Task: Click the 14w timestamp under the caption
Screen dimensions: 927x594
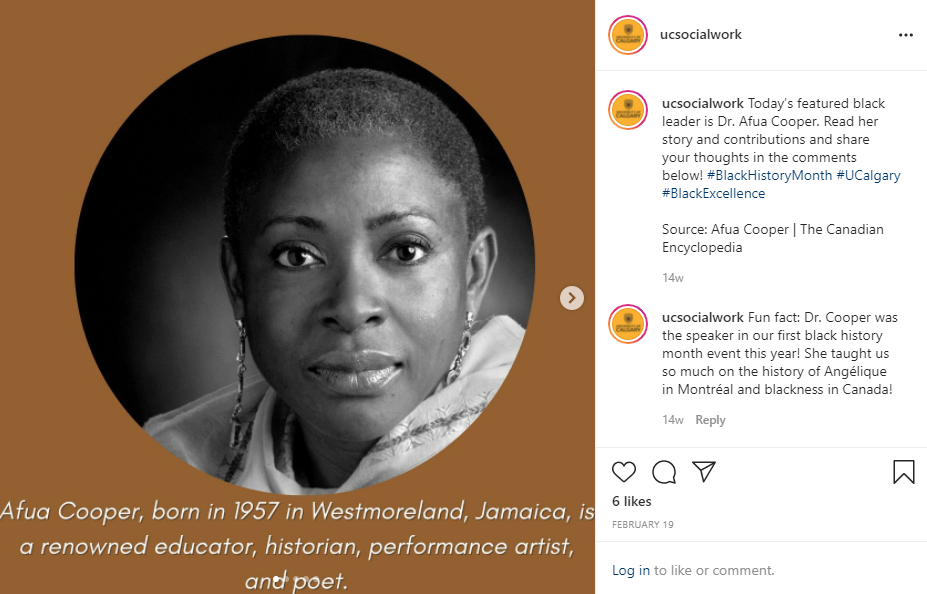Action: pos(672,277)
